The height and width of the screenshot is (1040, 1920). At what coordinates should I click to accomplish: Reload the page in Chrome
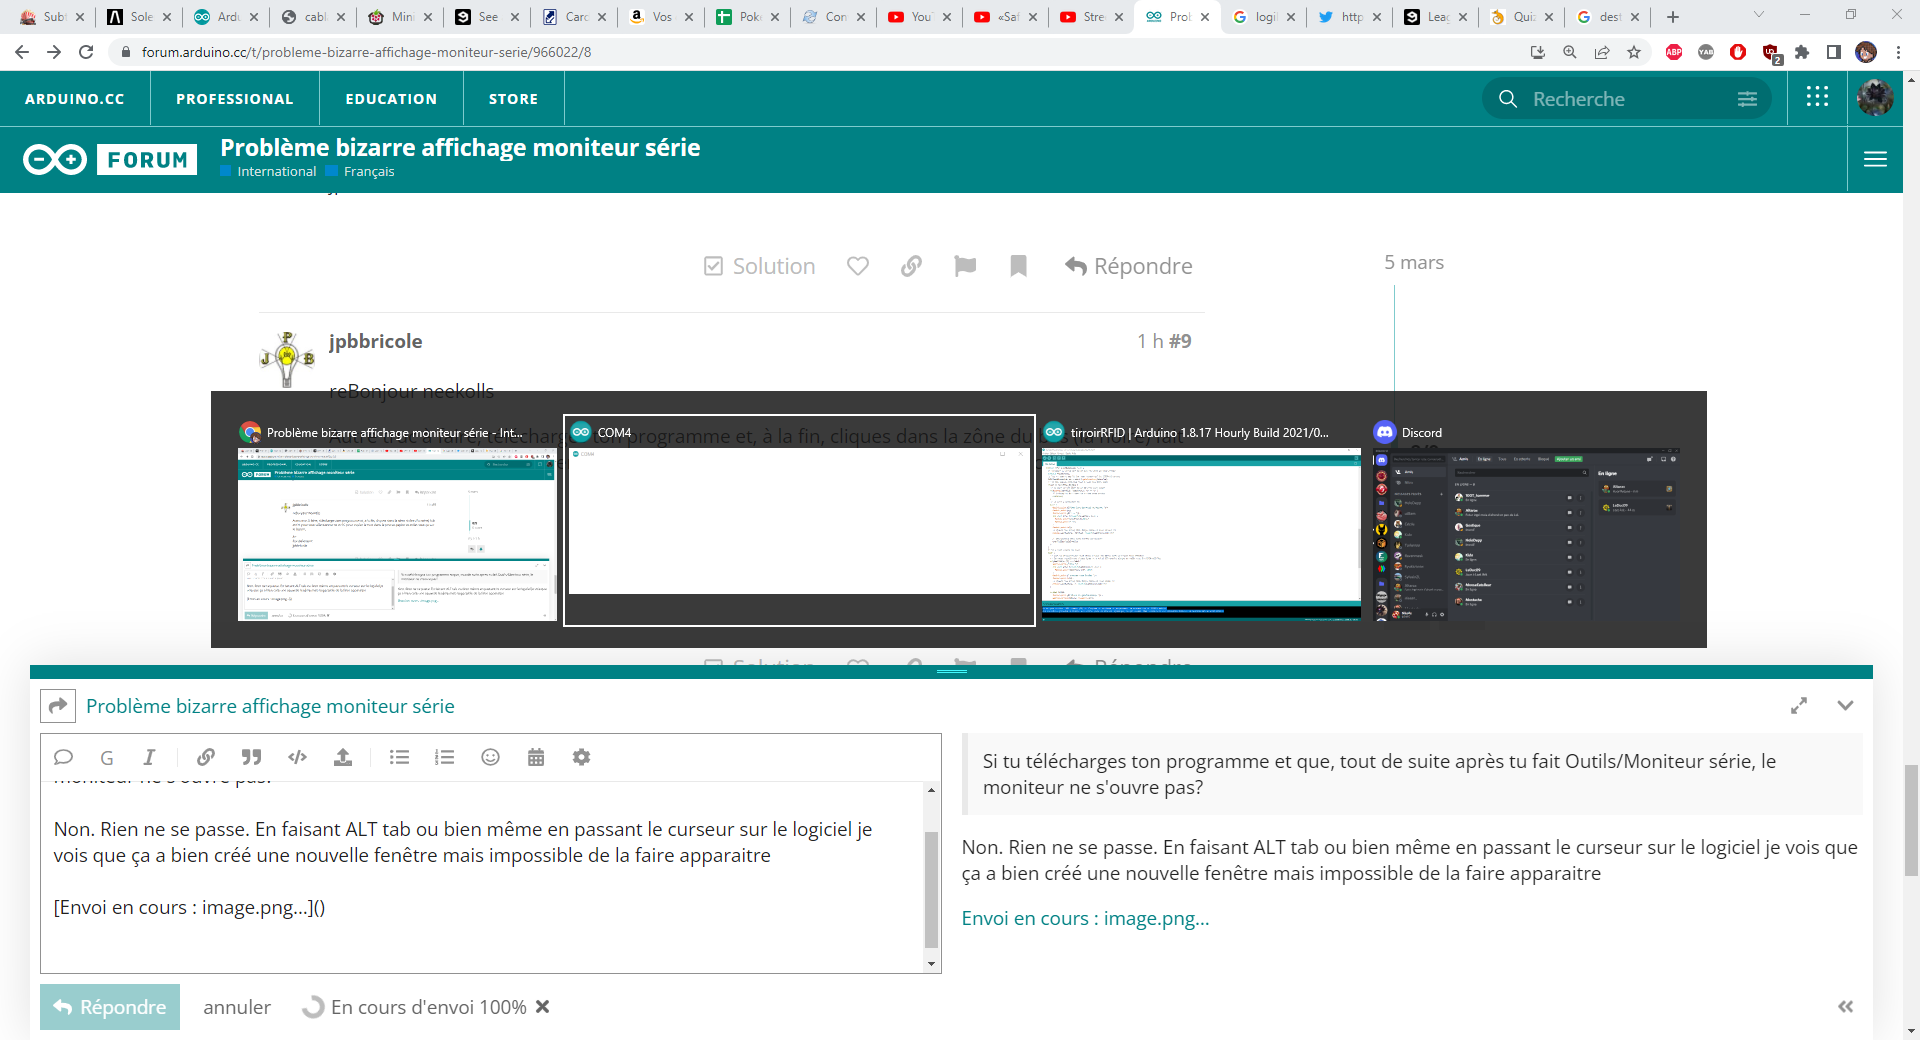86,52
